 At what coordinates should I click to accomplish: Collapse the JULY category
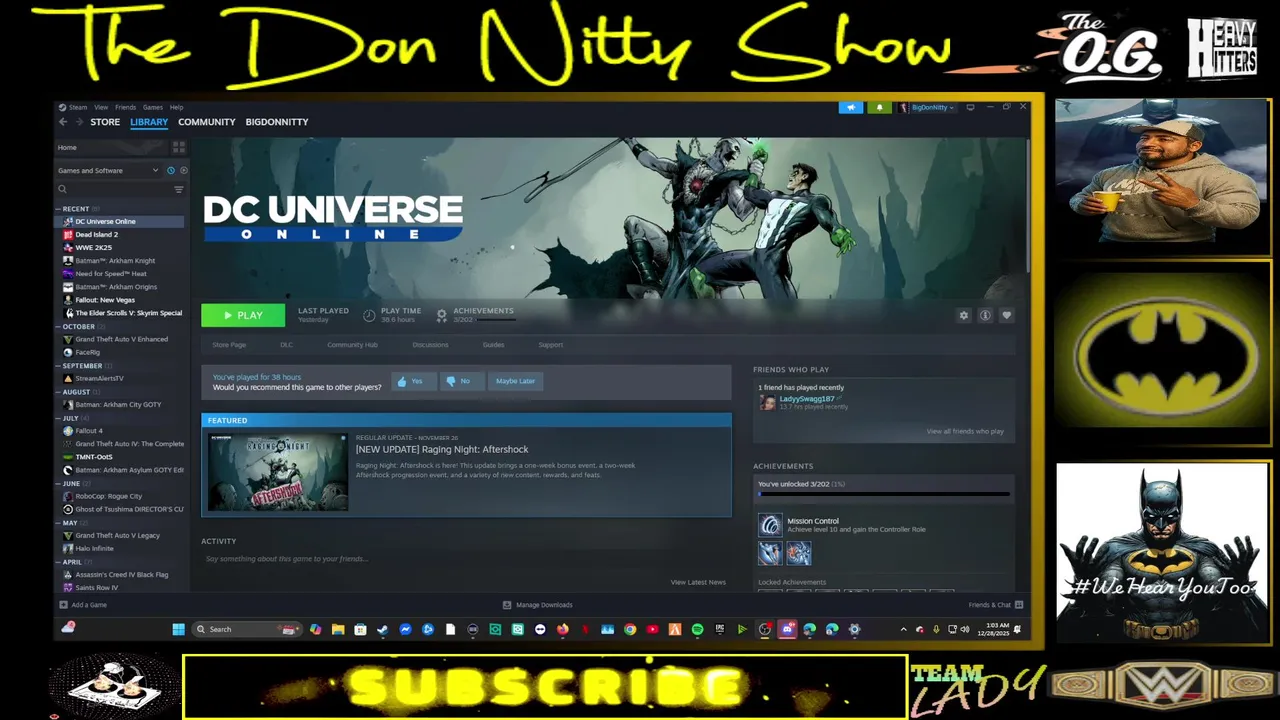[58, 418]
